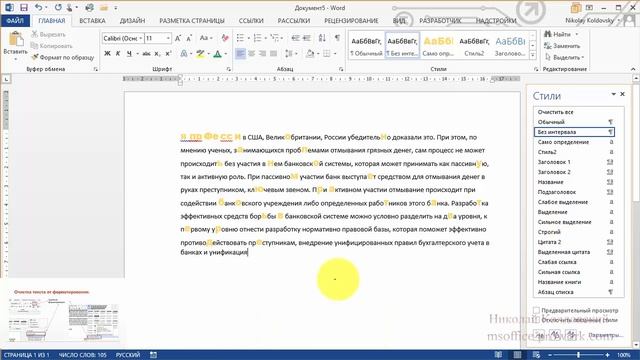Toggle Underline (Ч) formatting

[x=129, y=53]
